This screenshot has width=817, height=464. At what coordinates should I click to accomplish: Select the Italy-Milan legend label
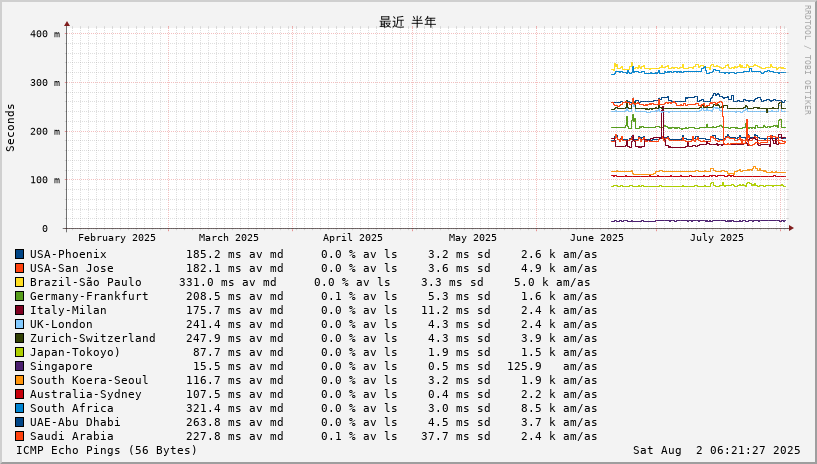click(x=68, y=310)
